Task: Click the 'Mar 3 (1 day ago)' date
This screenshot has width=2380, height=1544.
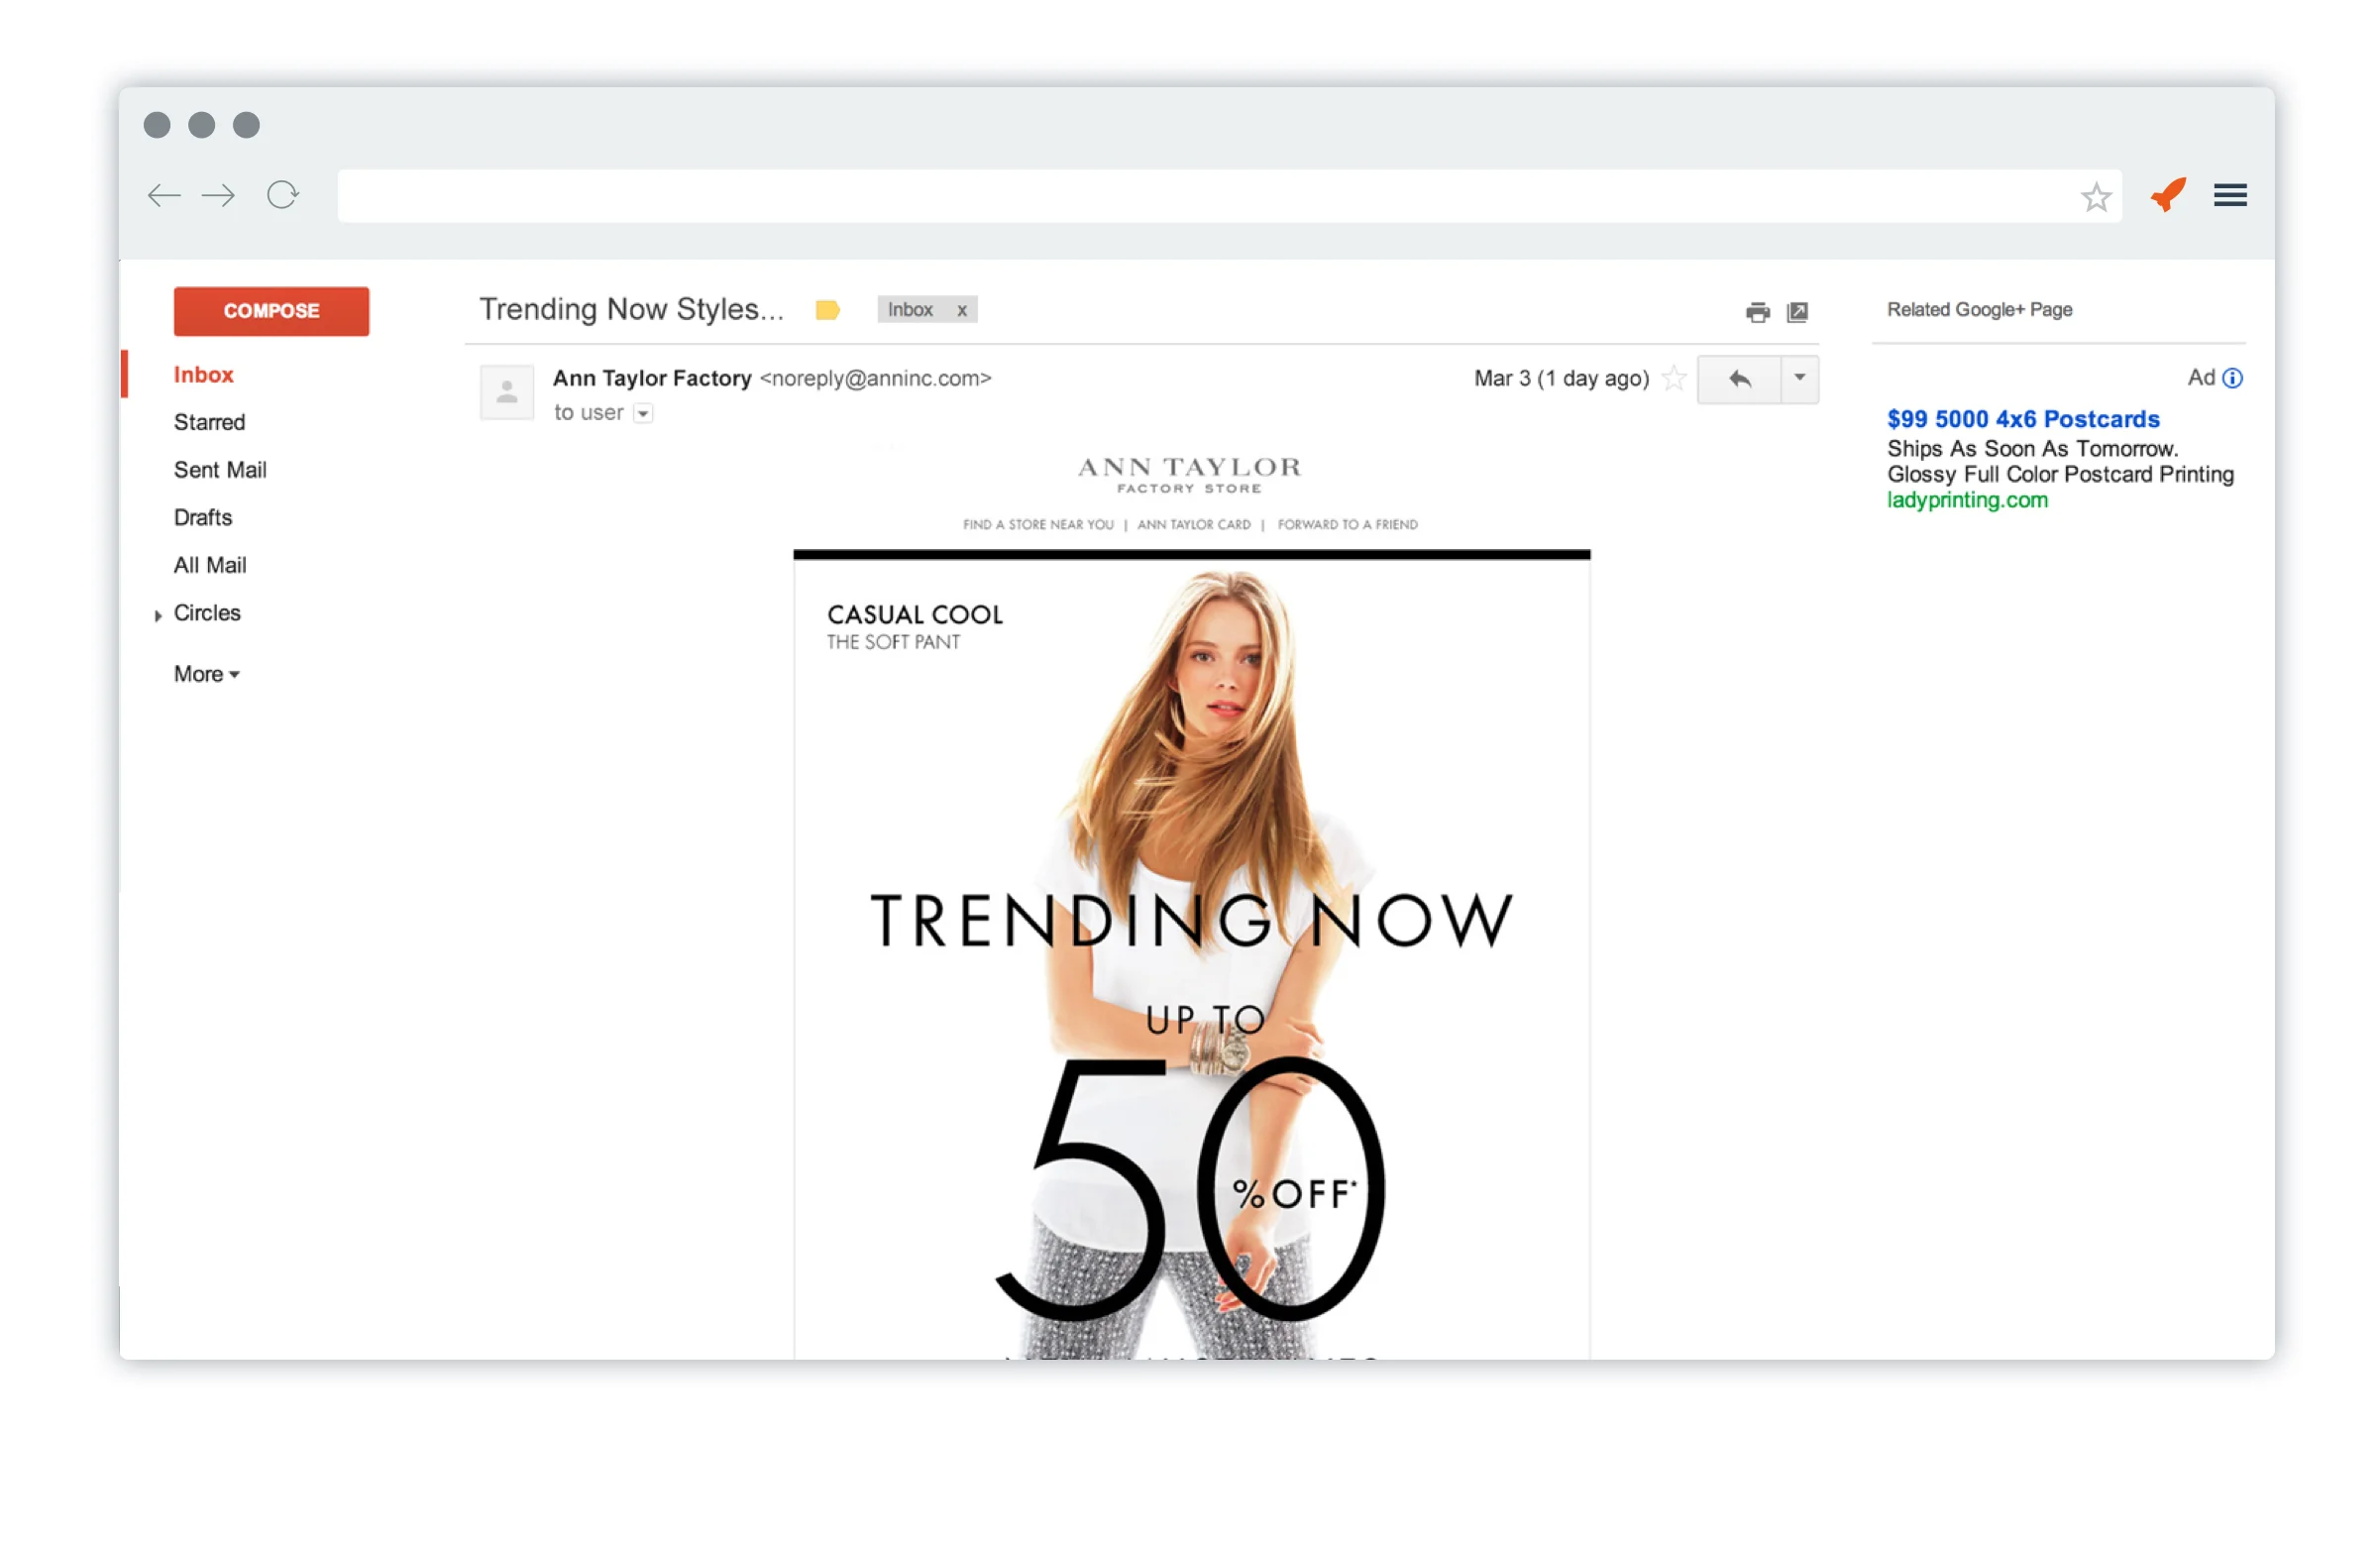Action: point(1561,378)
